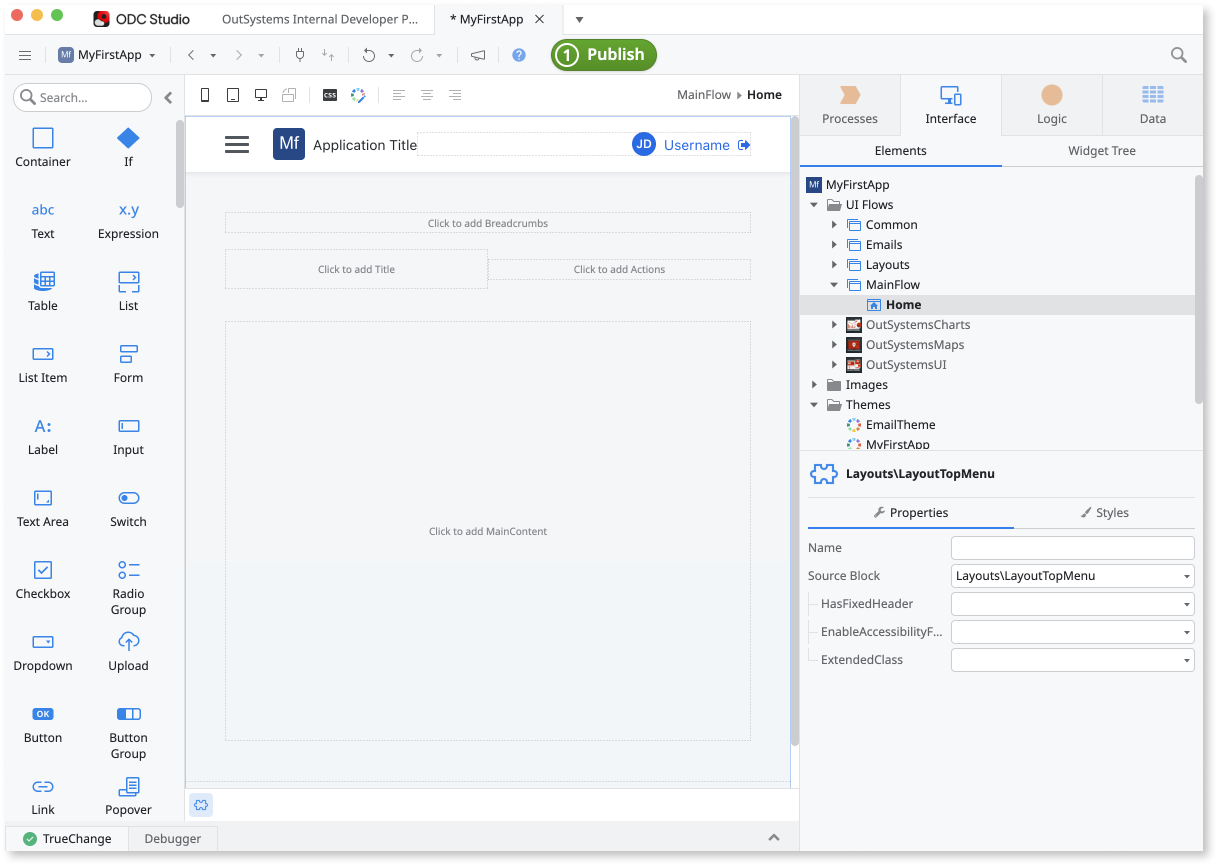Screen dimensions: 1218x866
Task: Open the HasFixedHeader dropdown
Action: [1188, 603]
